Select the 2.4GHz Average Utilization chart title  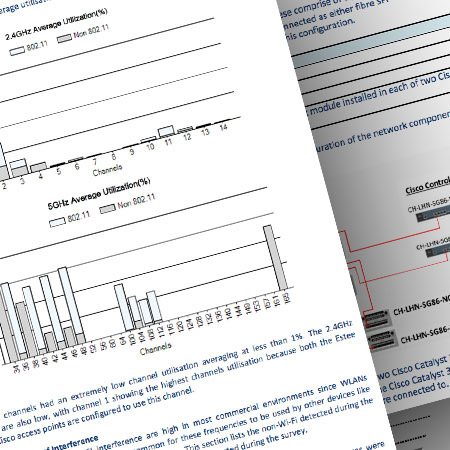(56, 23)
